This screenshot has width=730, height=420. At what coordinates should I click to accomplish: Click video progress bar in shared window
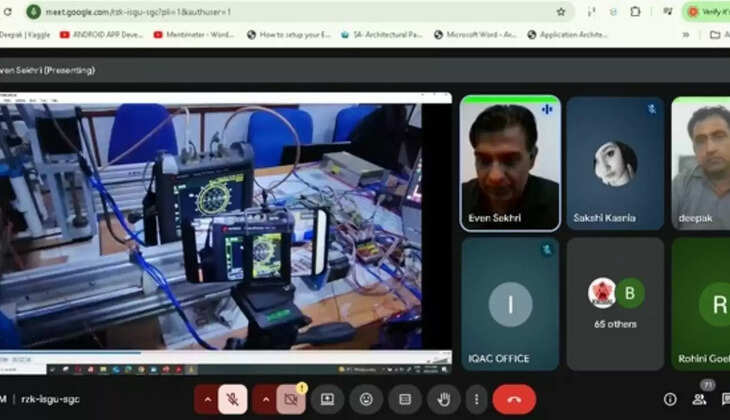coord(226,353)
